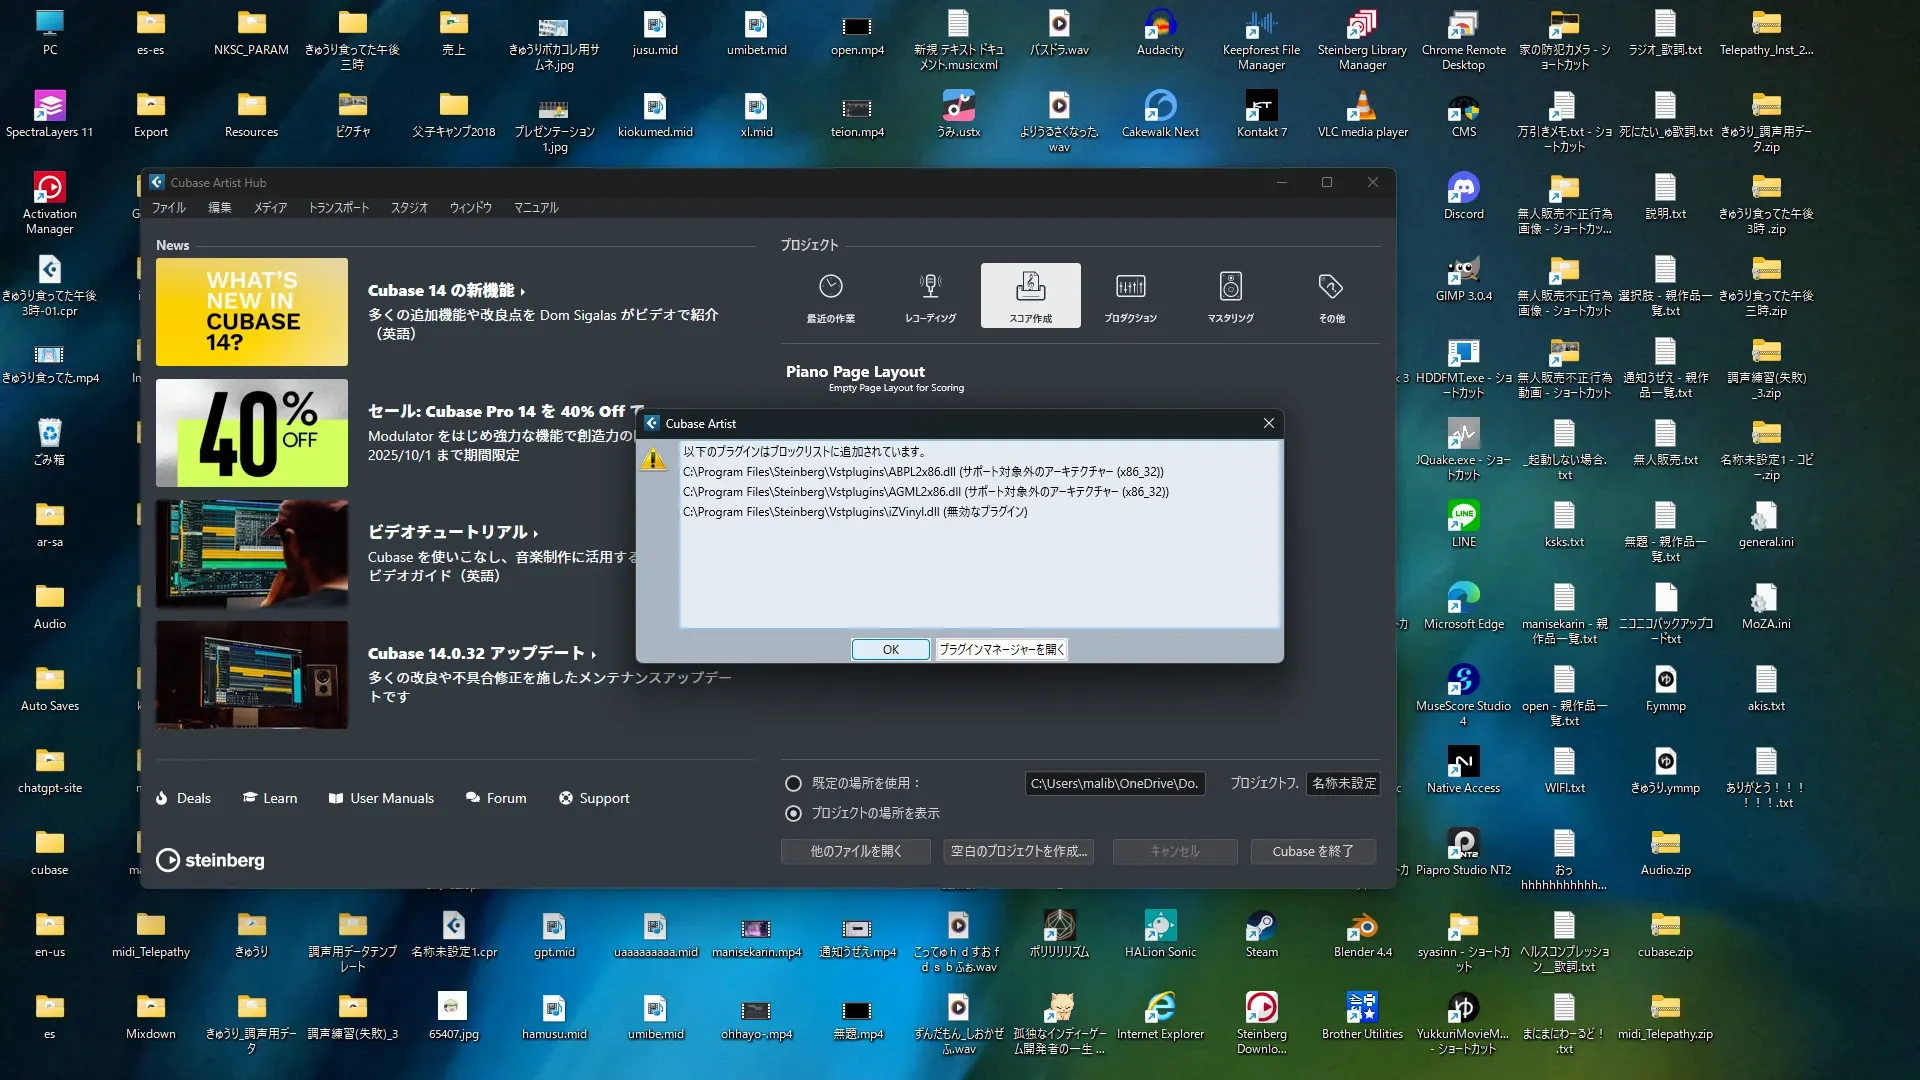The width and height of the screenshot is (1920, 1080).
Task: Click プラグインマネージャーを開く button
Action: coord(1001,649)
